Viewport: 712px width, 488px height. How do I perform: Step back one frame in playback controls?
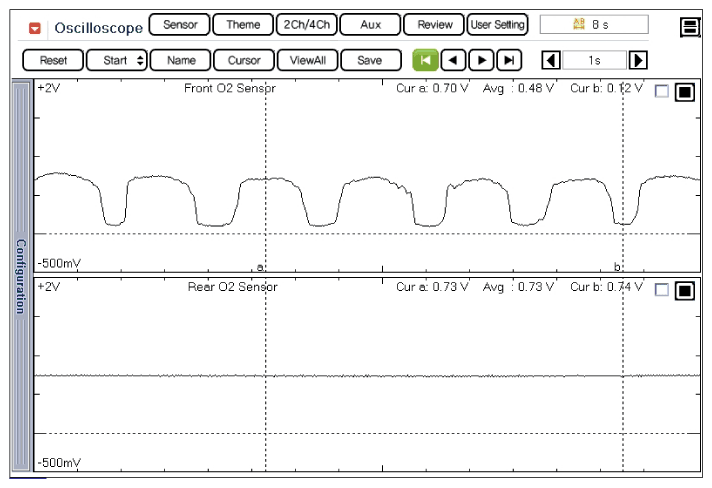coord(453,60)
